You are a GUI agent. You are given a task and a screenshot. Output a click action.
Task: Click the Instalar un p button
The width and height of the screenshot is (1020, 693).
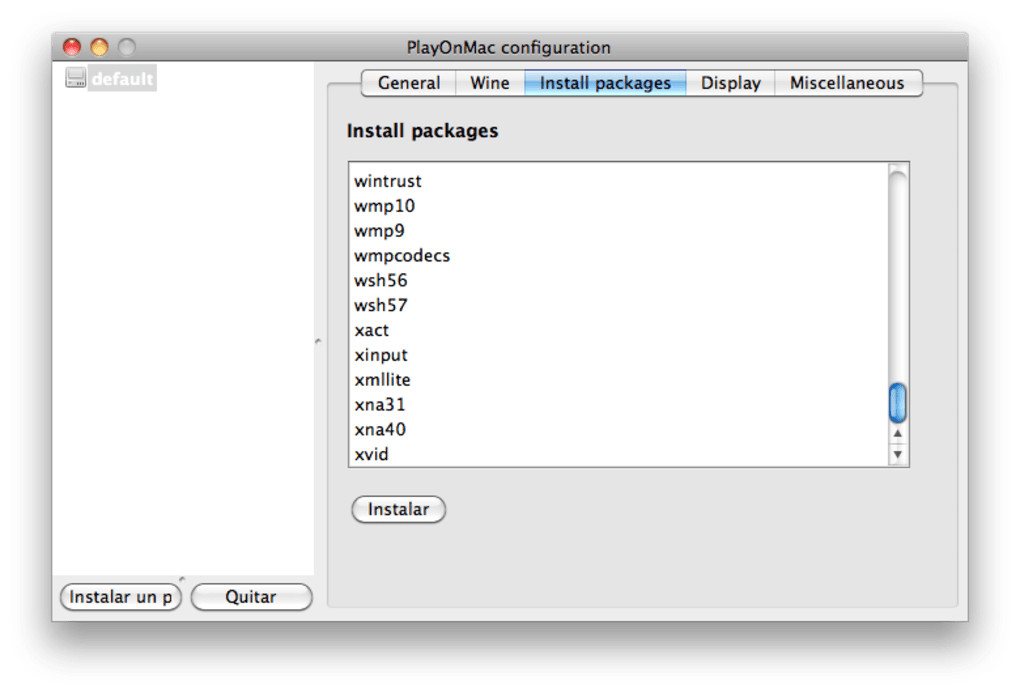pyautogui.click(x=121, y=597)
